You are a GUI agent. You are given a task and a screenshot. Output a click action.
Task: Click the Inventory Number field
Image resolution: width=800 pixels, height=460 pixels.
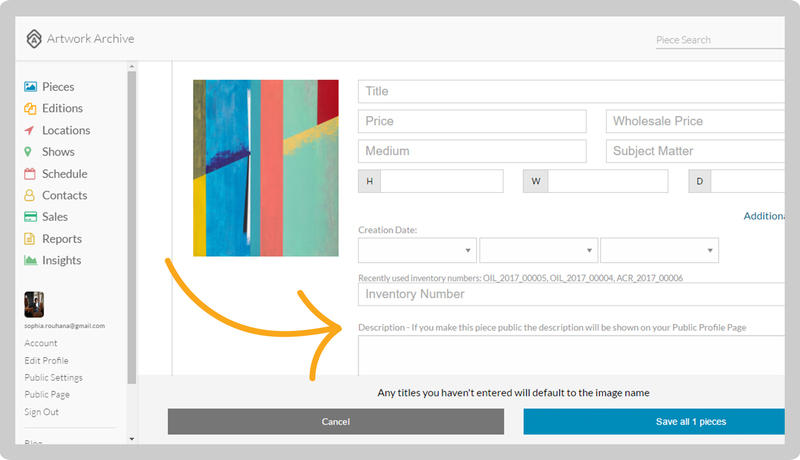pos(571,294)
